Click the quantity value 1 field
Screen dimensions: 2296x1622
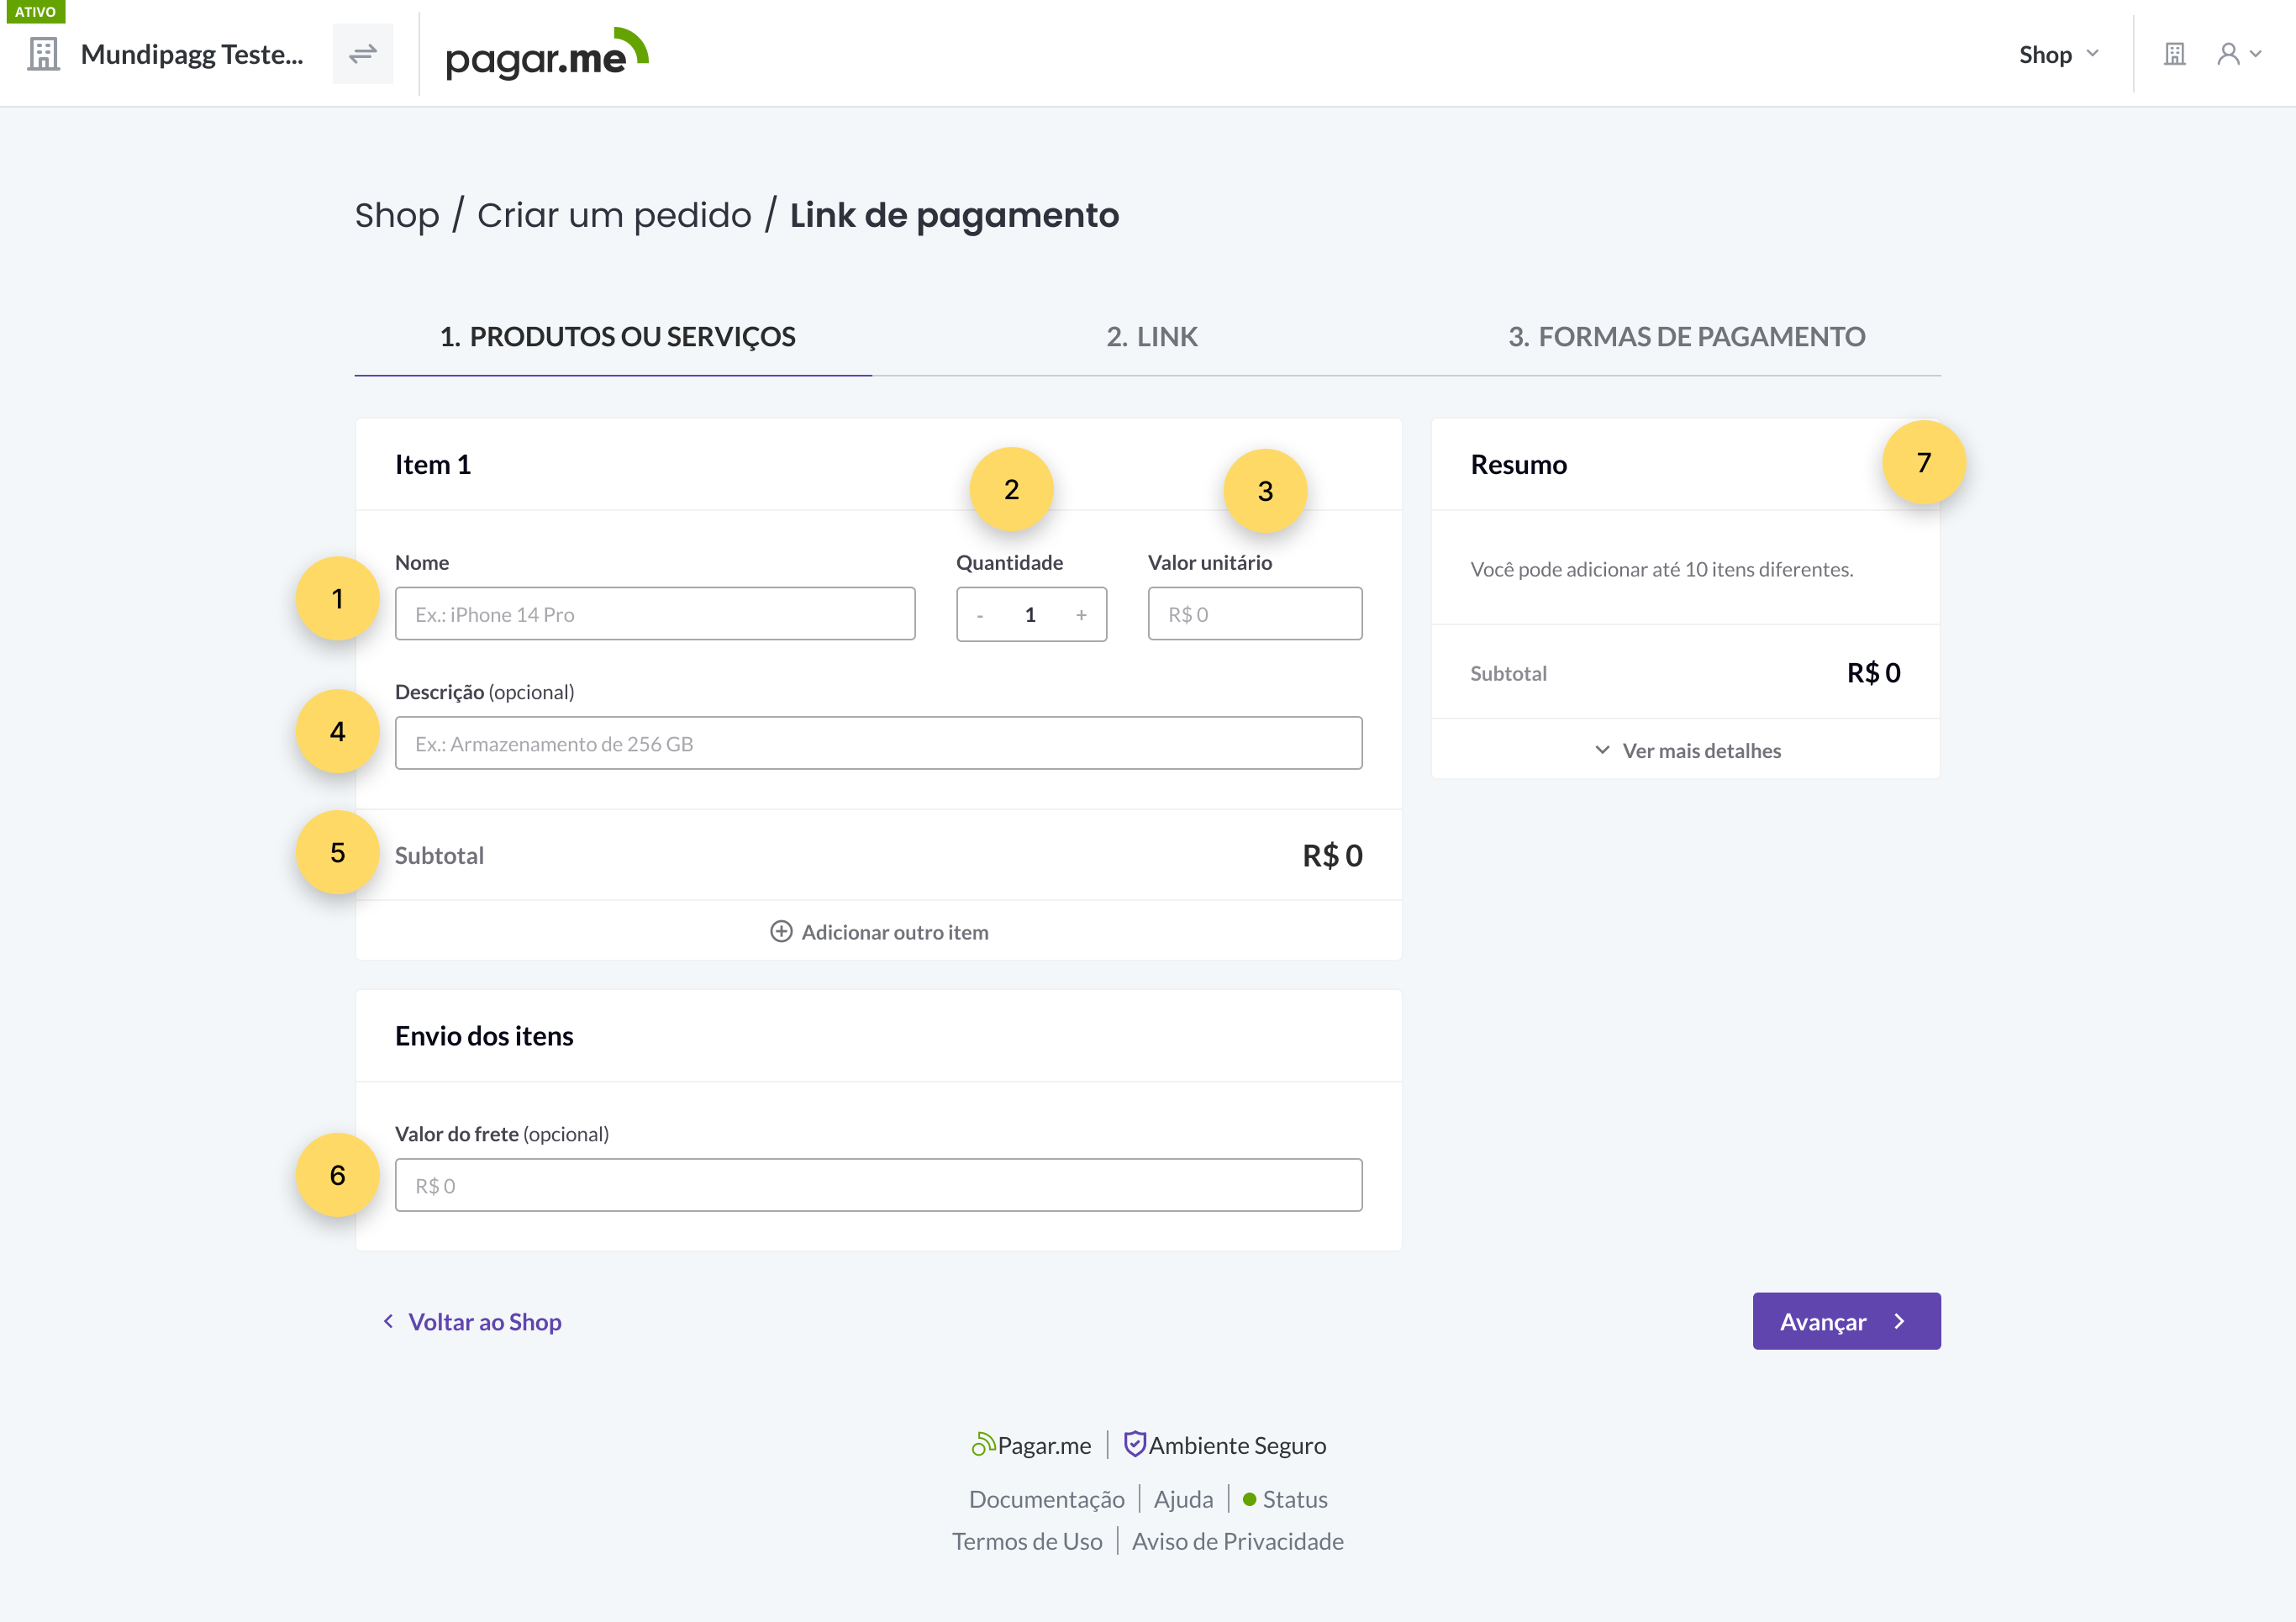pyautogui.click(x=1030, y=615)
